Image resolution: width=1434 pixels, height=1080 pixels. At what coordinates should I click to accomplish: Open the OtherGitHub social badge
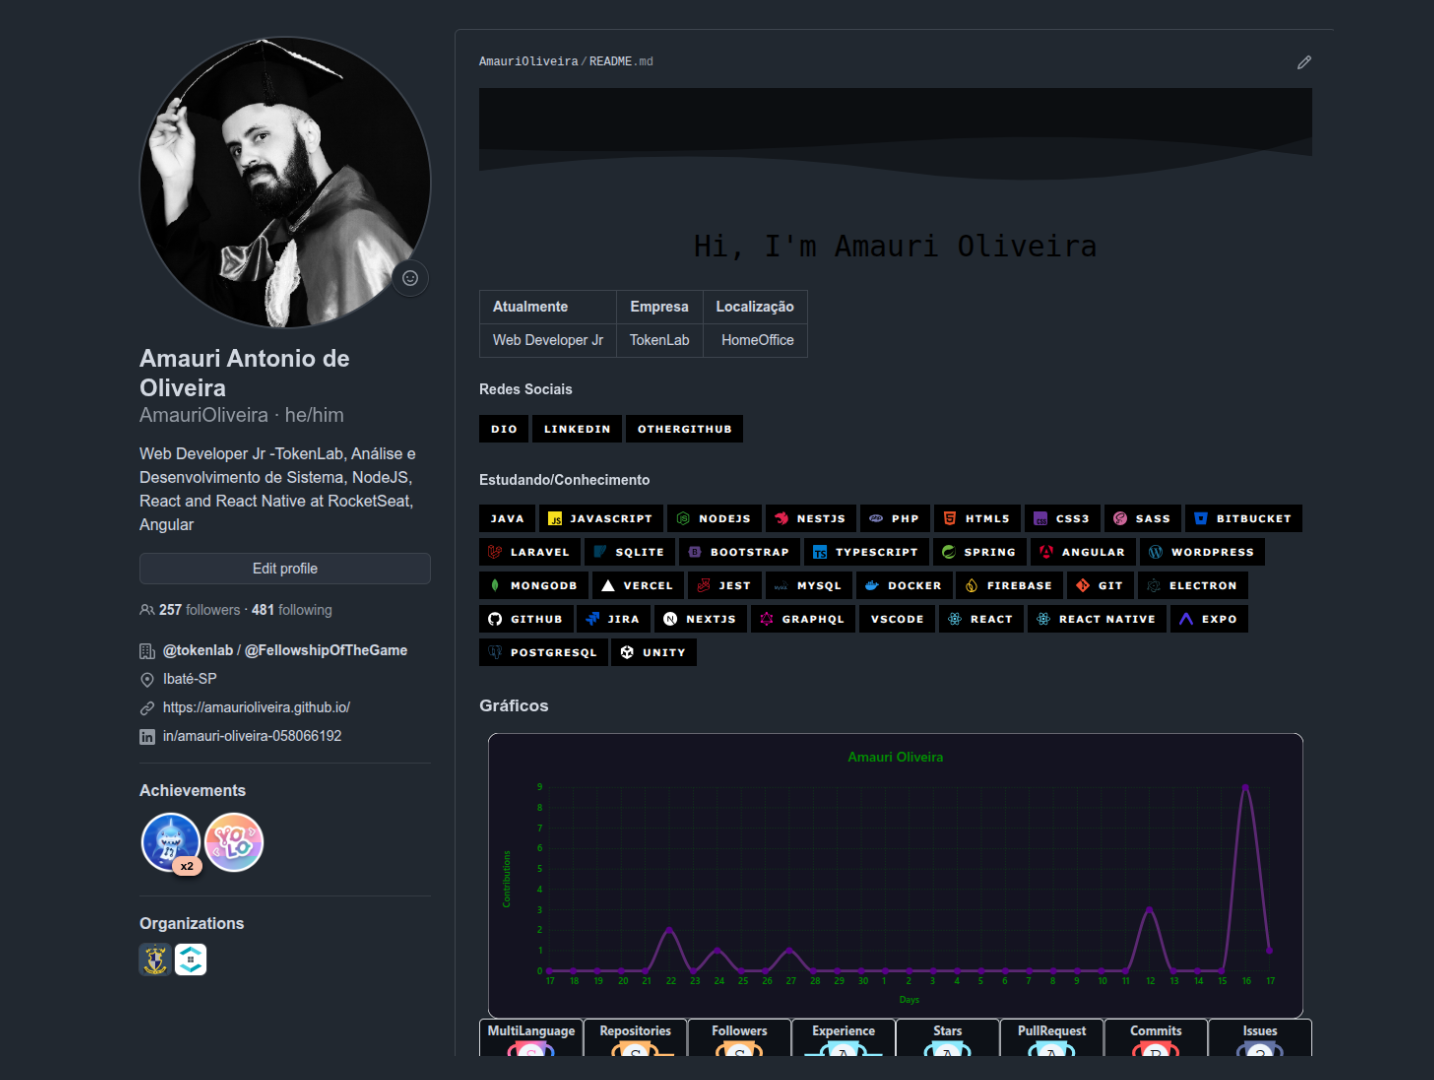click(684, 429)
